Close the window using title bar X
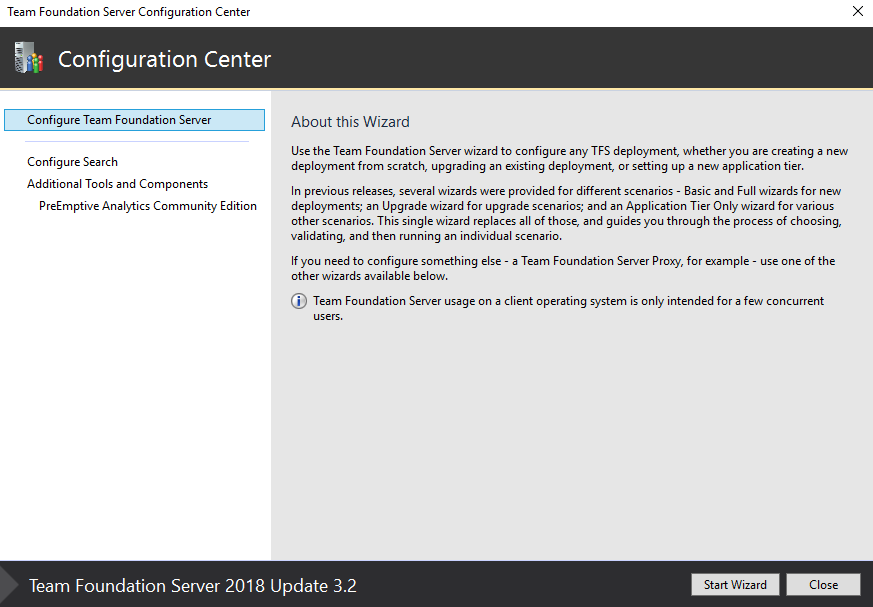Image resolution: width=873 pixels, height=607 pixels. (857, 12)
